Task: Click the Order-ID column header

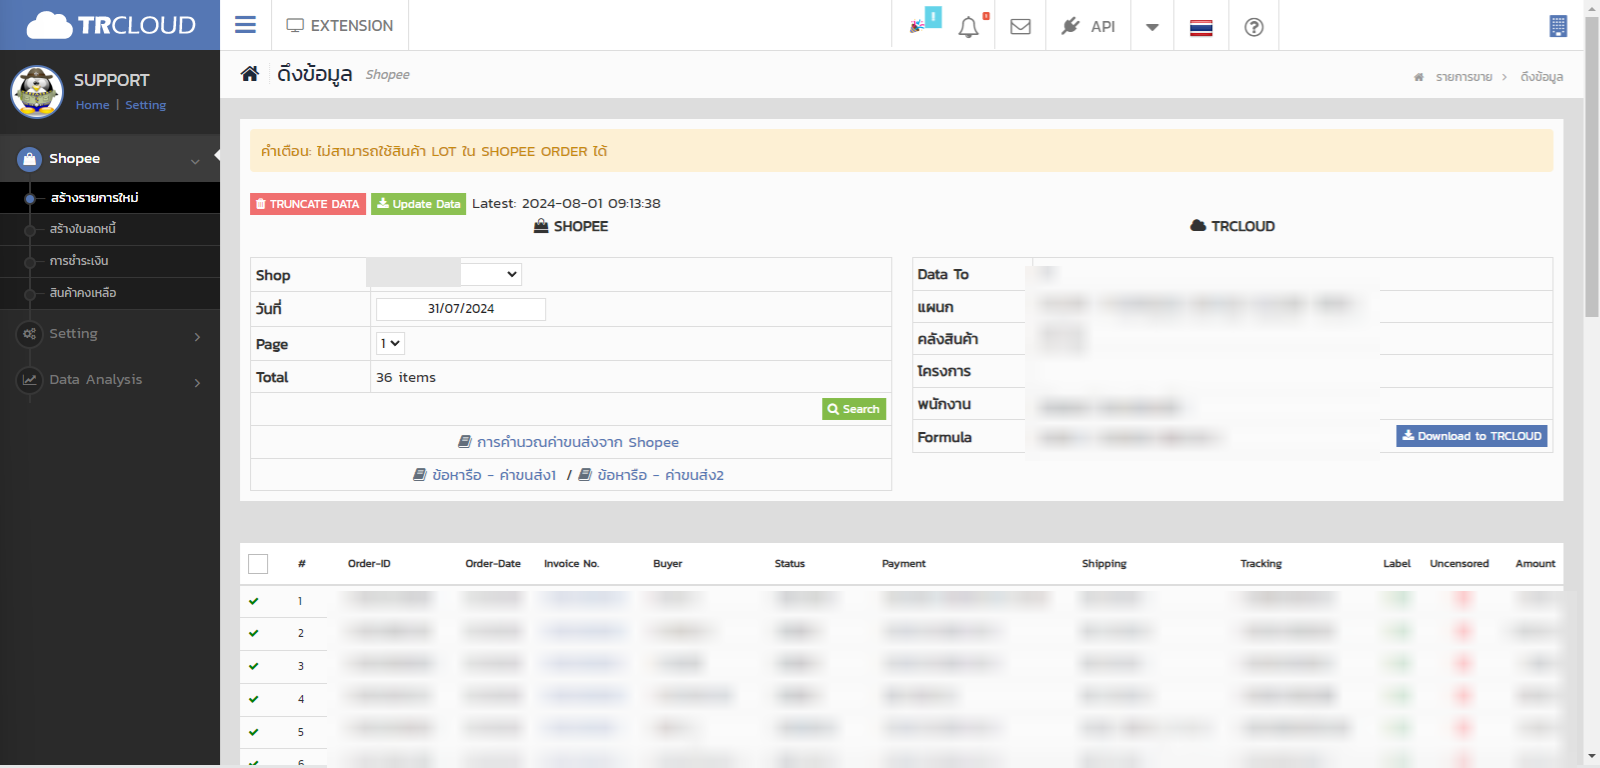Action: [x=369, y=564]
